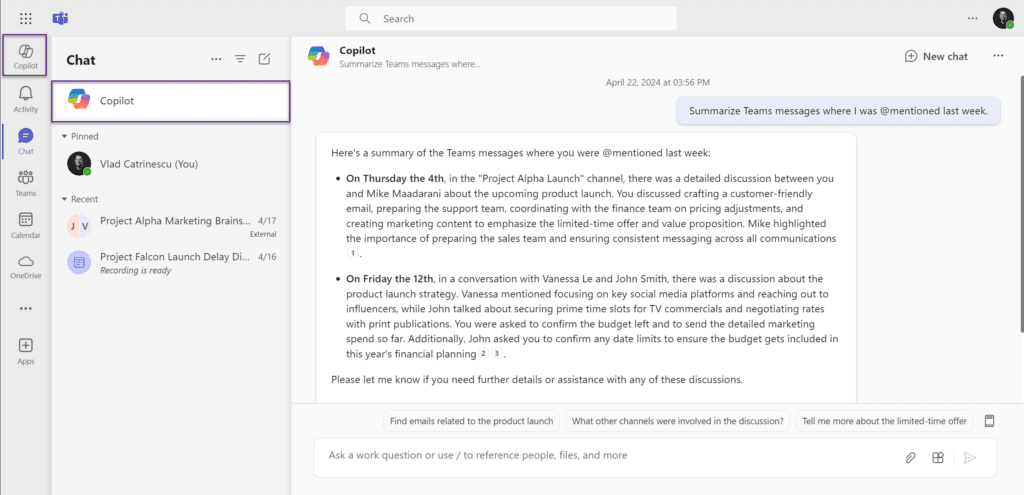The image size is (1024, 495).
Task: Open citation reference 3
Action: (497, 353)
